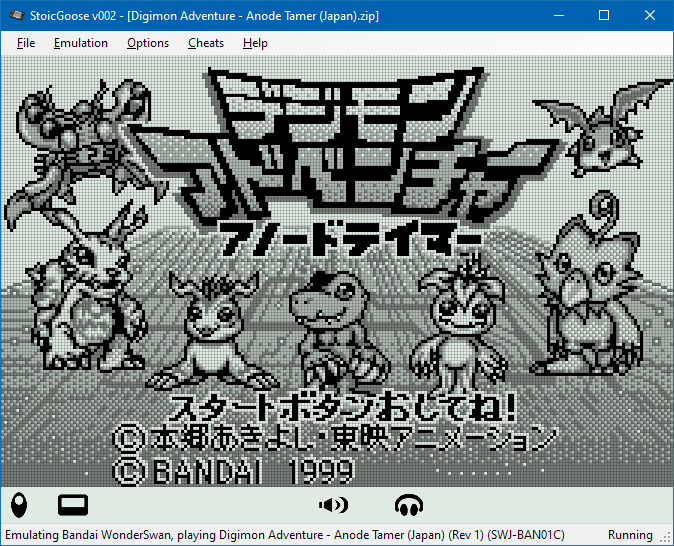The height and width of the screenshot is (546, 674).
Task: Click the window title text 'StoicGoose v002'
Action: [x=73, y=16]
